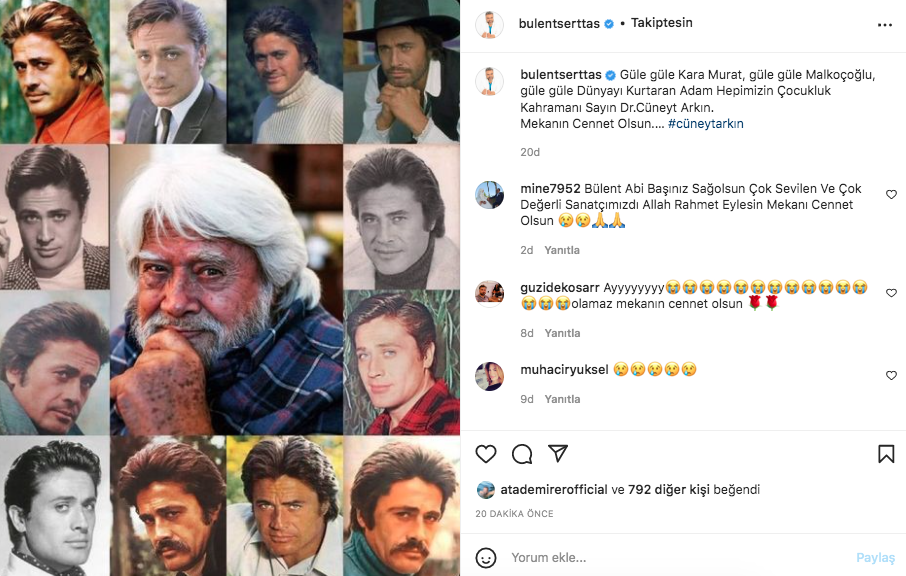906x576 pixels.
Task: Share post using paper plane icon
Action: click(558, 454)
